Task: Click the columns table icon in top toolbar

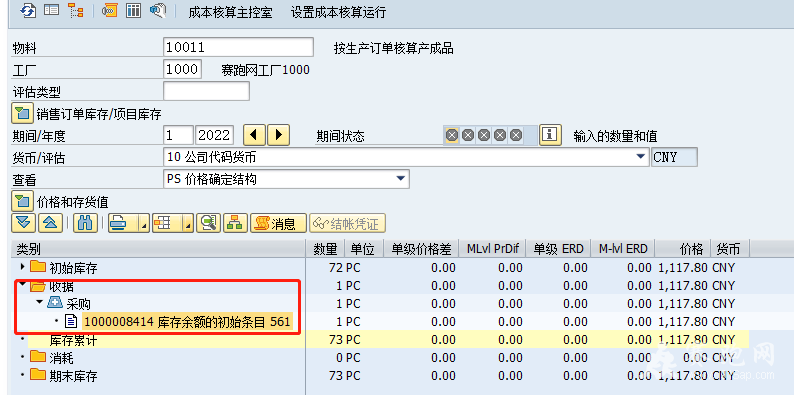Action: pos(133,11)
